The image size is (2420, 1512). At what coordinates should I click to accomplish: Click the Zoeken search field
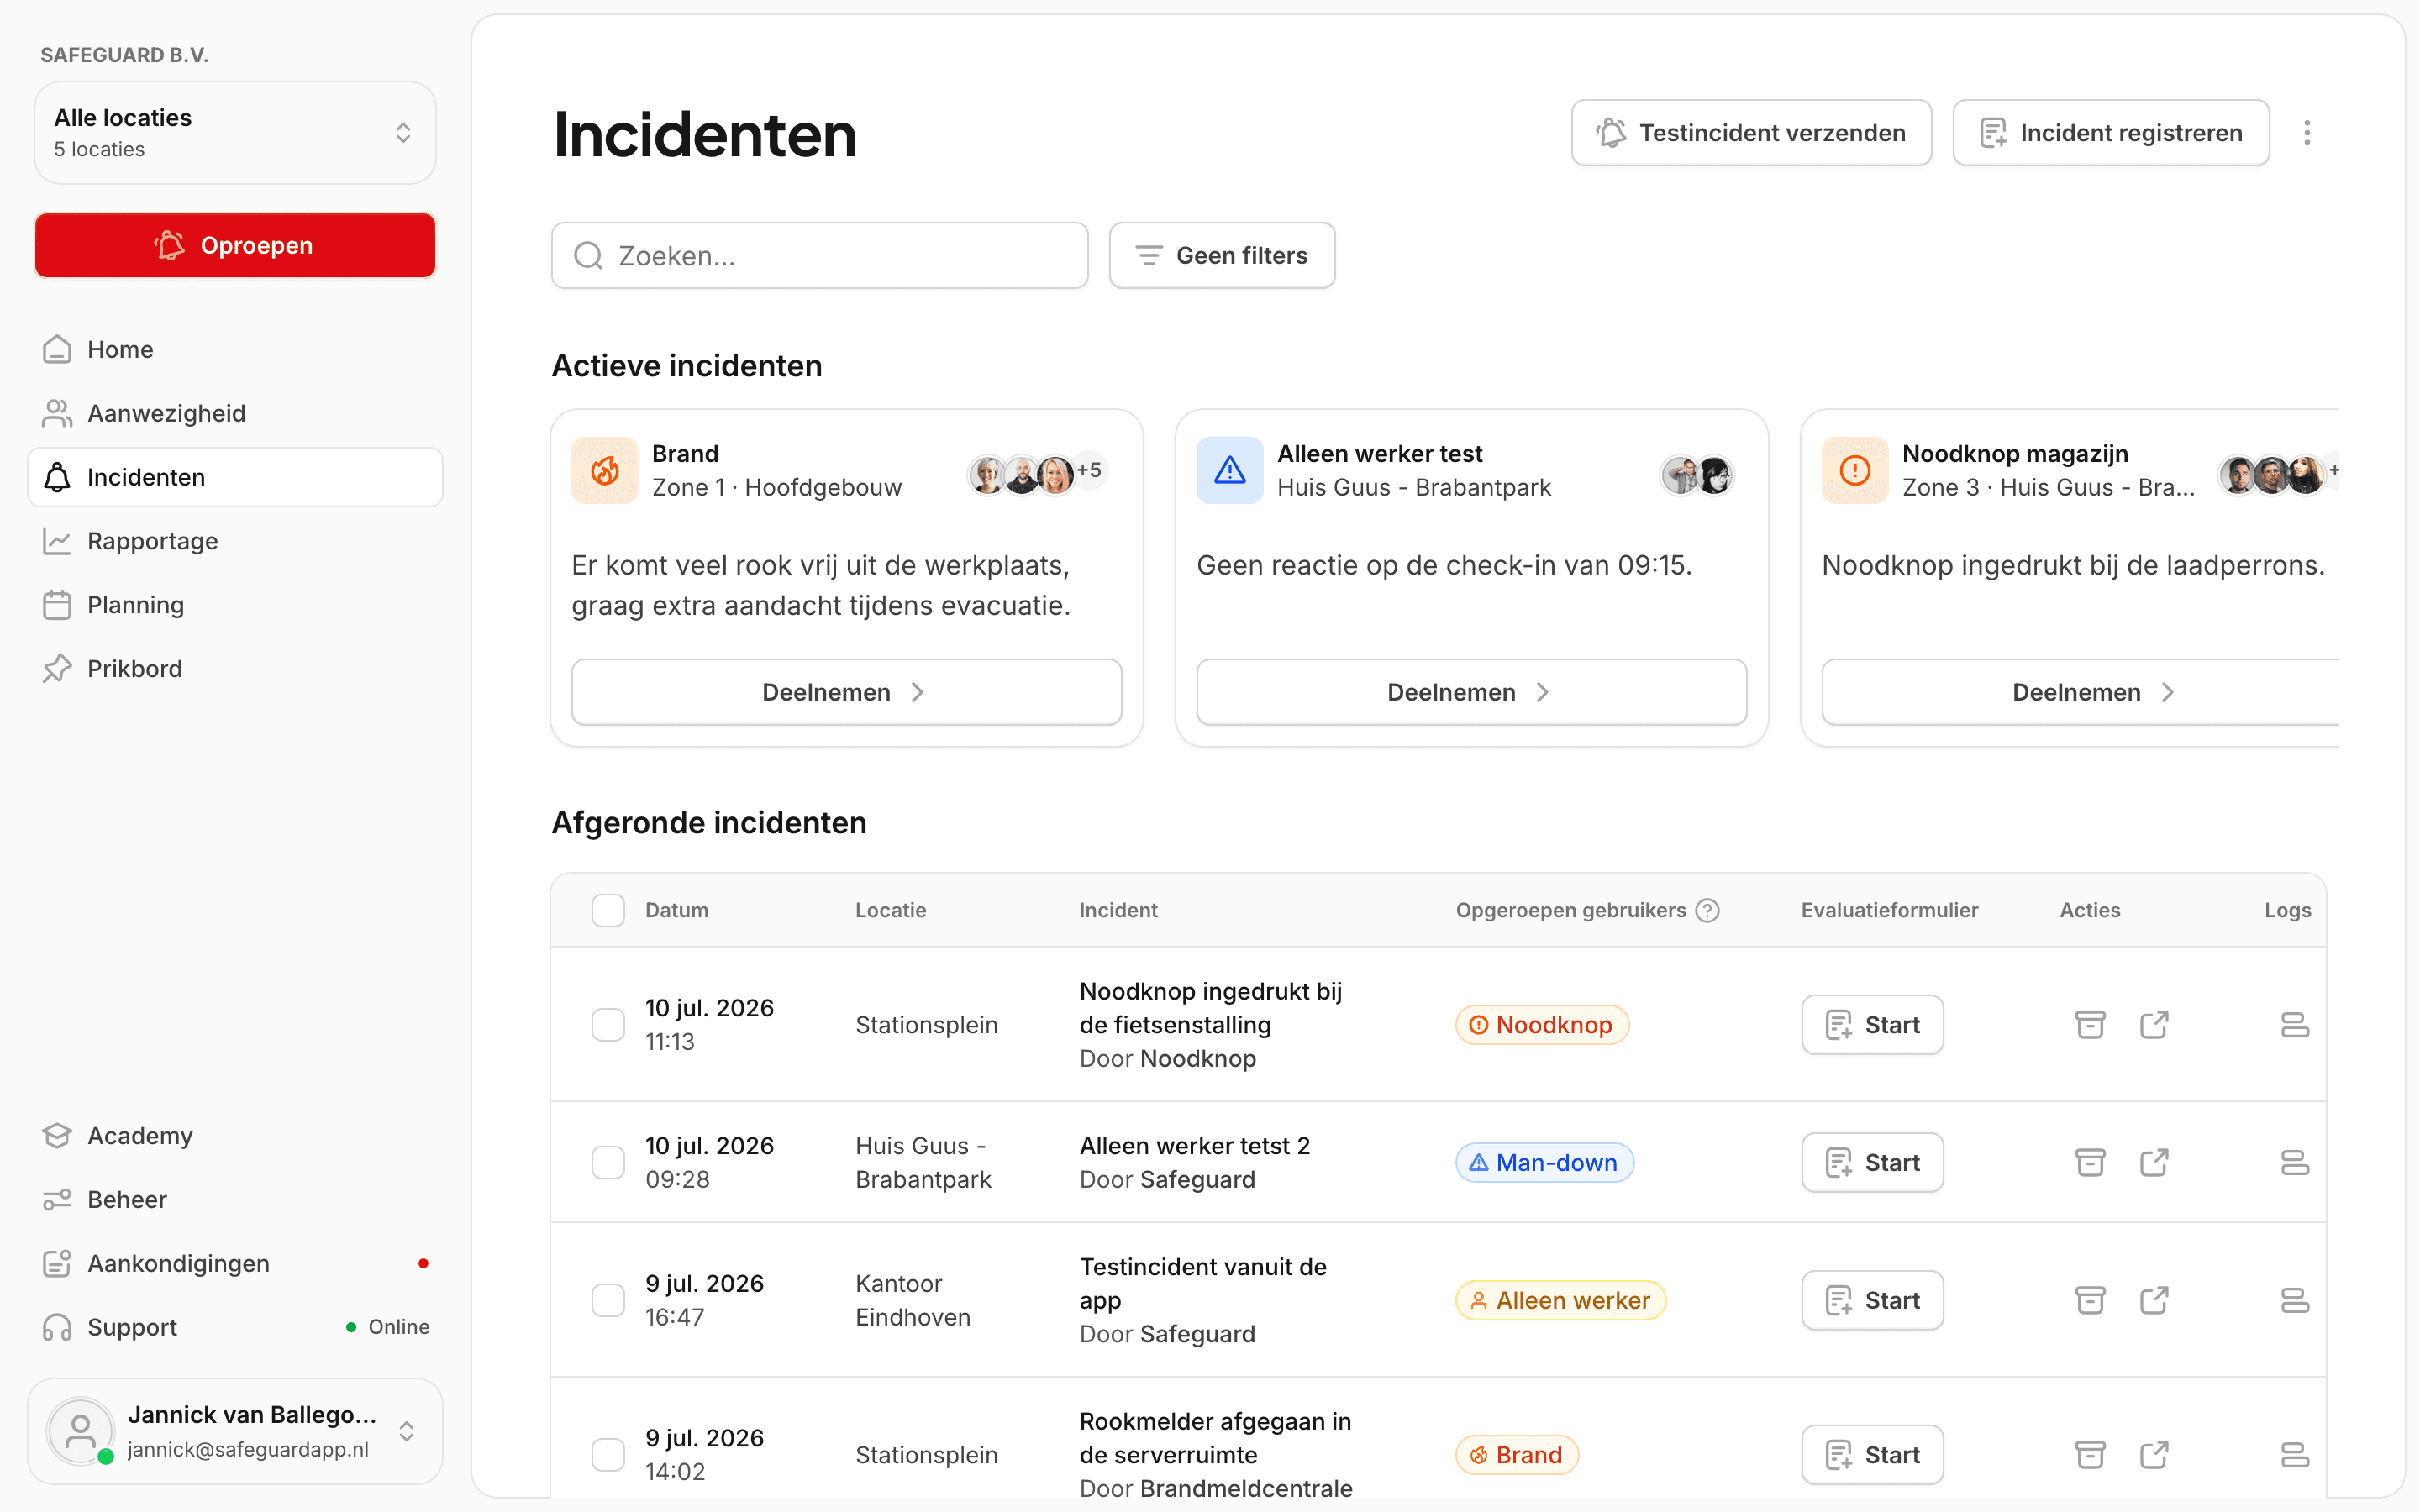pos(819,255)
